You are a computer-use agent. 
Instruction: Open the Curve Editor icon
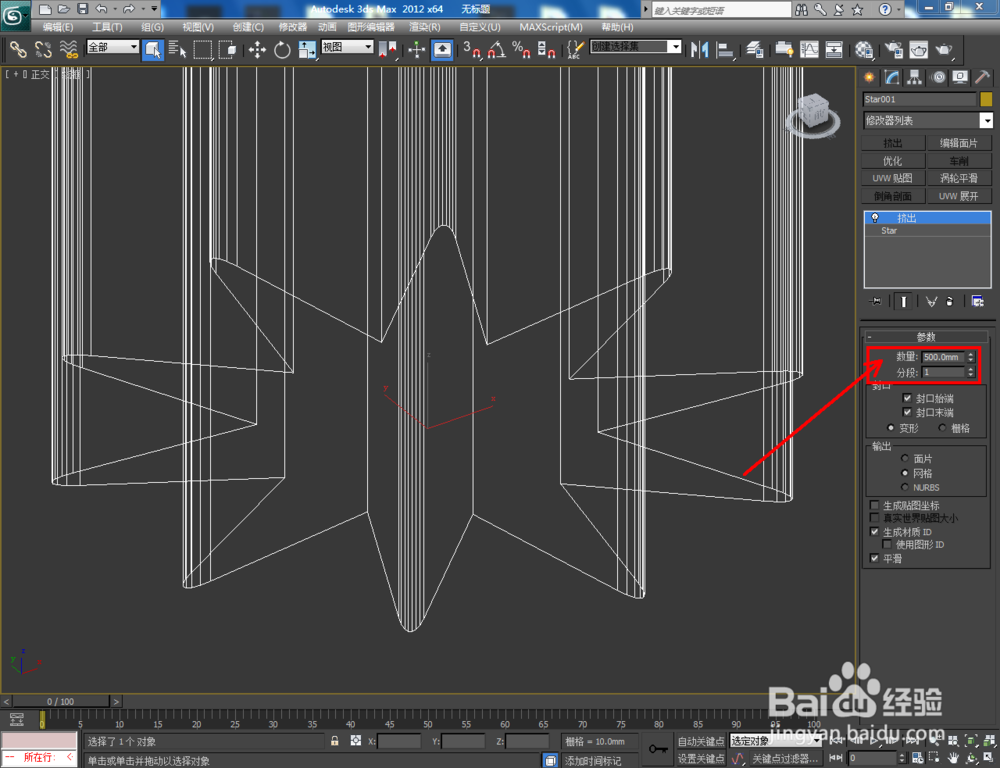[809, 49]
